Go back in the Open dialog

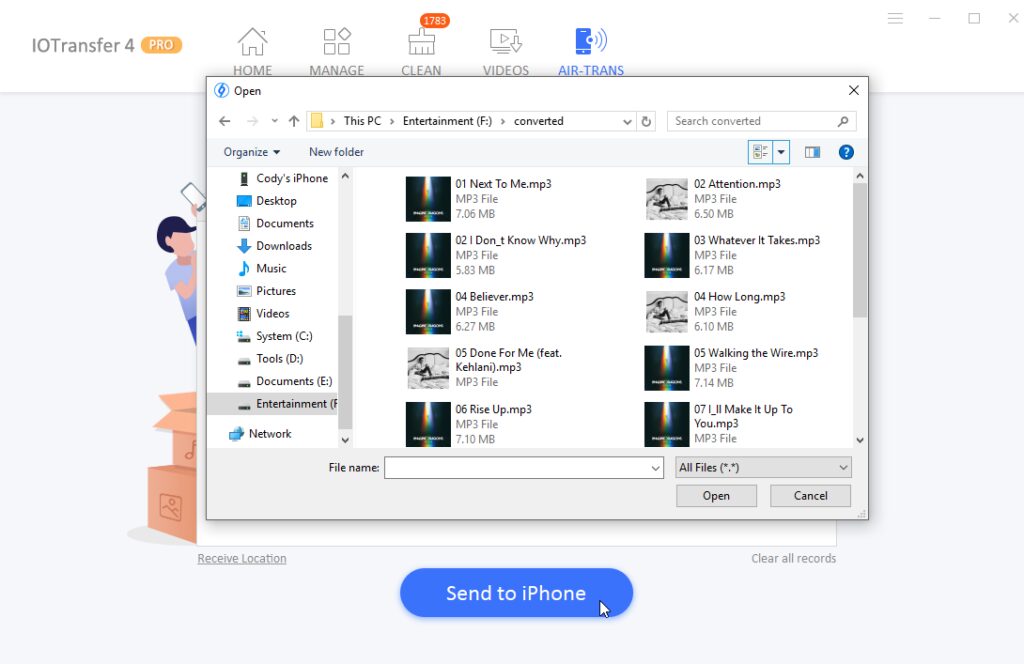[225, 121]
